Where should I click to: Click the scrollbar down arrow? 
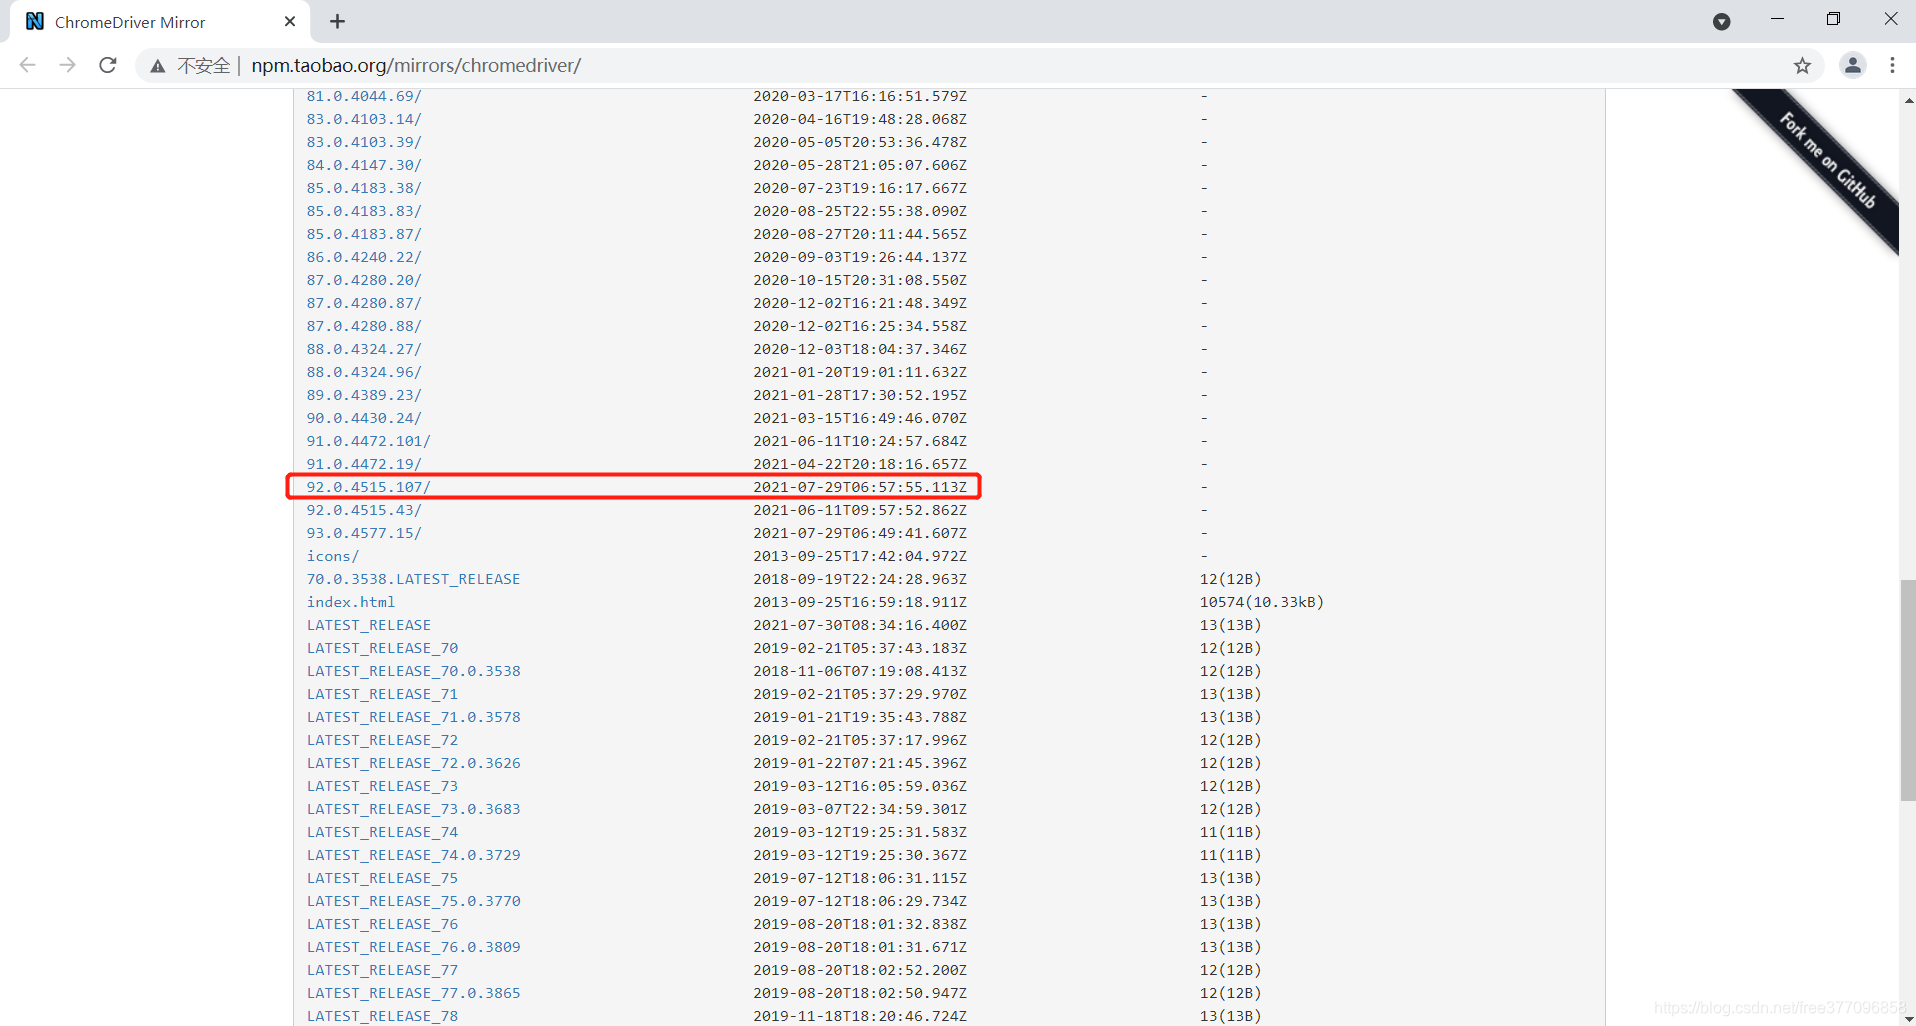[x=1908, y=1018]
